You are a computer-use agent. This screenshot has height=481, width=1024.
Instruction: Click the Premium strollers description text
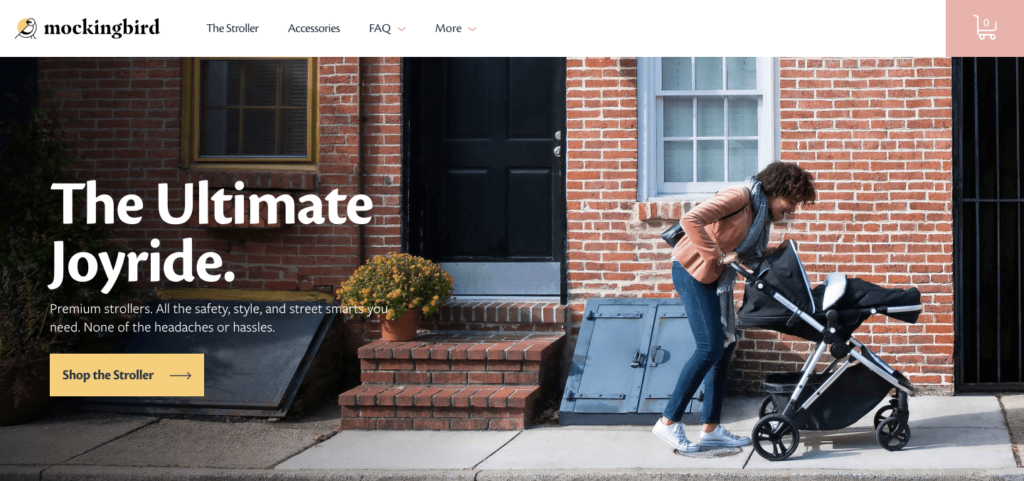click(x=219, y=318)
